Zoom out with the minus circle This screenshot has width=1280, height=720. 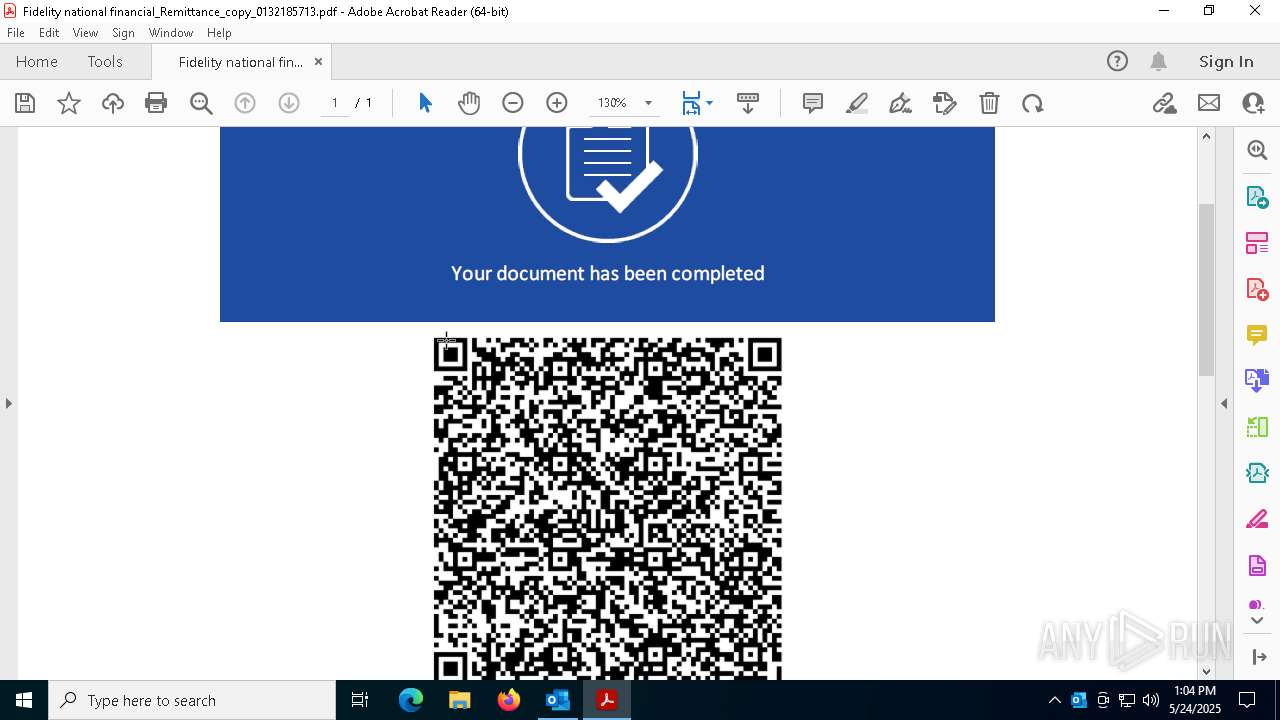coord(513,103)
